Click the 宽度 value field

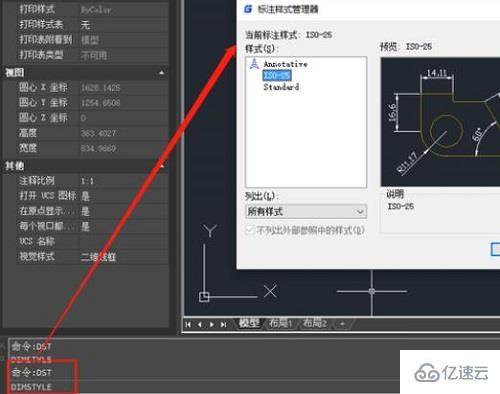click(124, 148)
